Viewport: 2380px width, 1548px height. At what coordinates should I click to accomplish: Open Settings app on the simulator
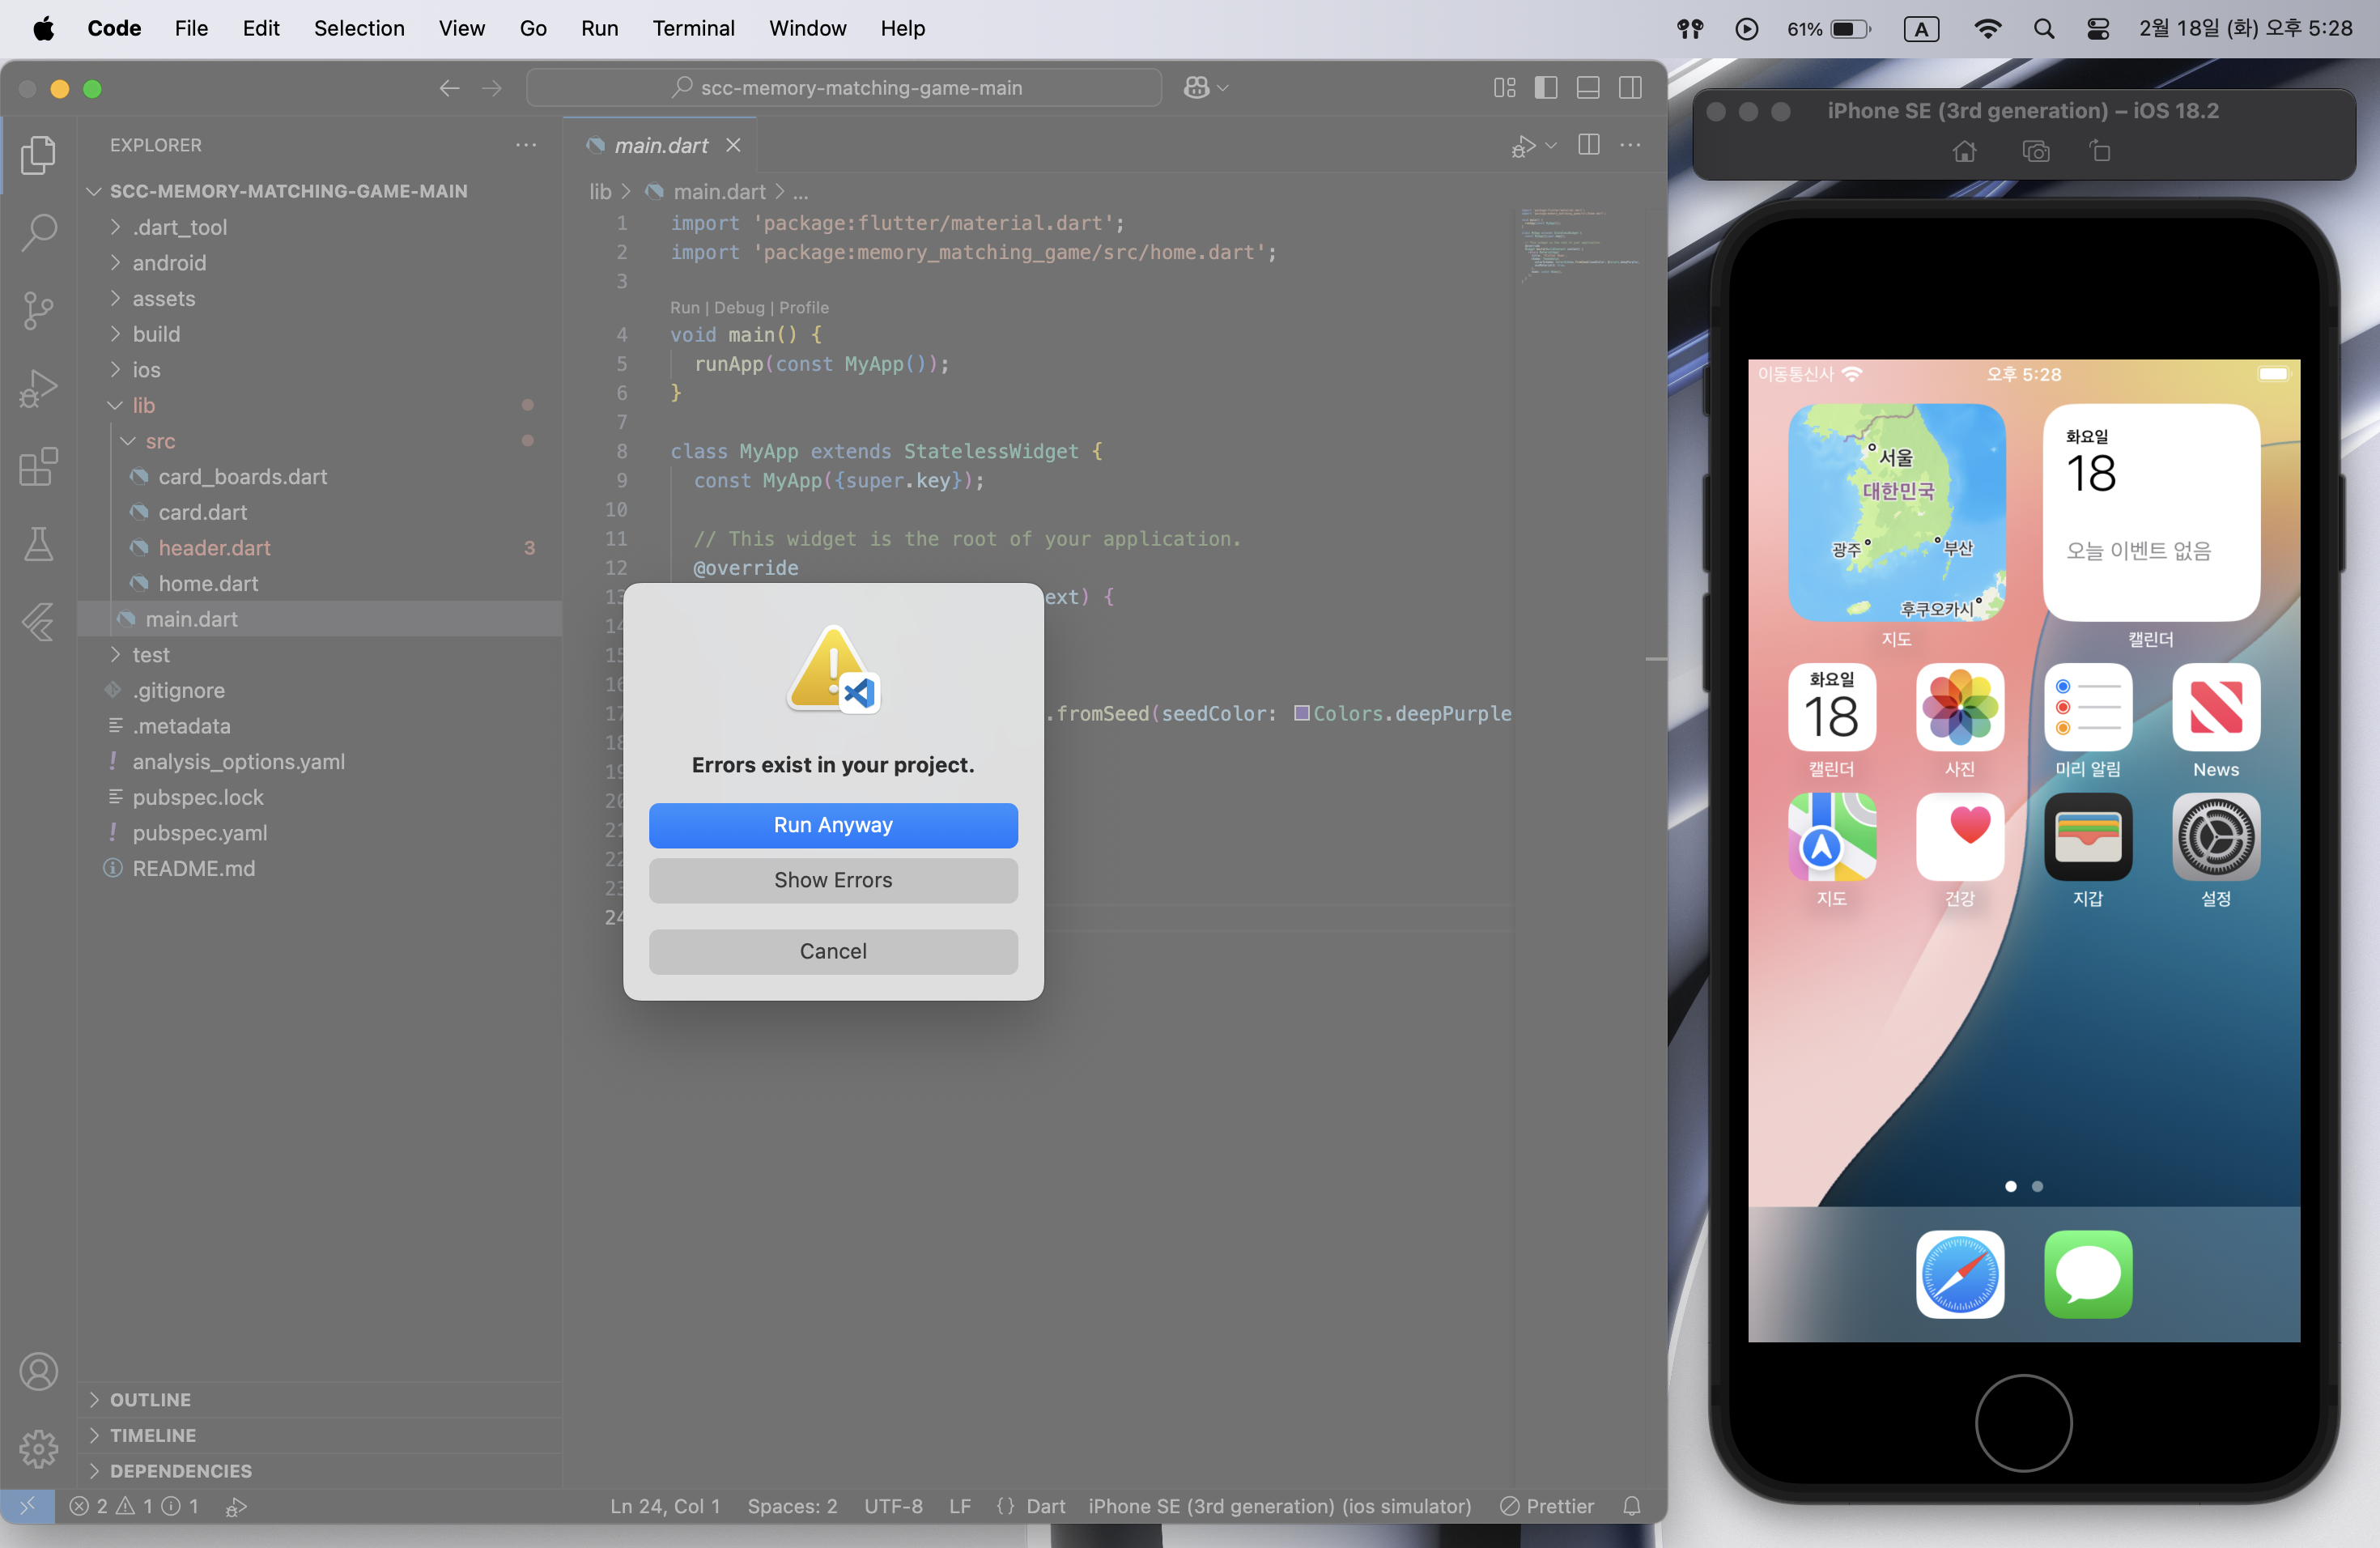click(x=2216, y=838)
